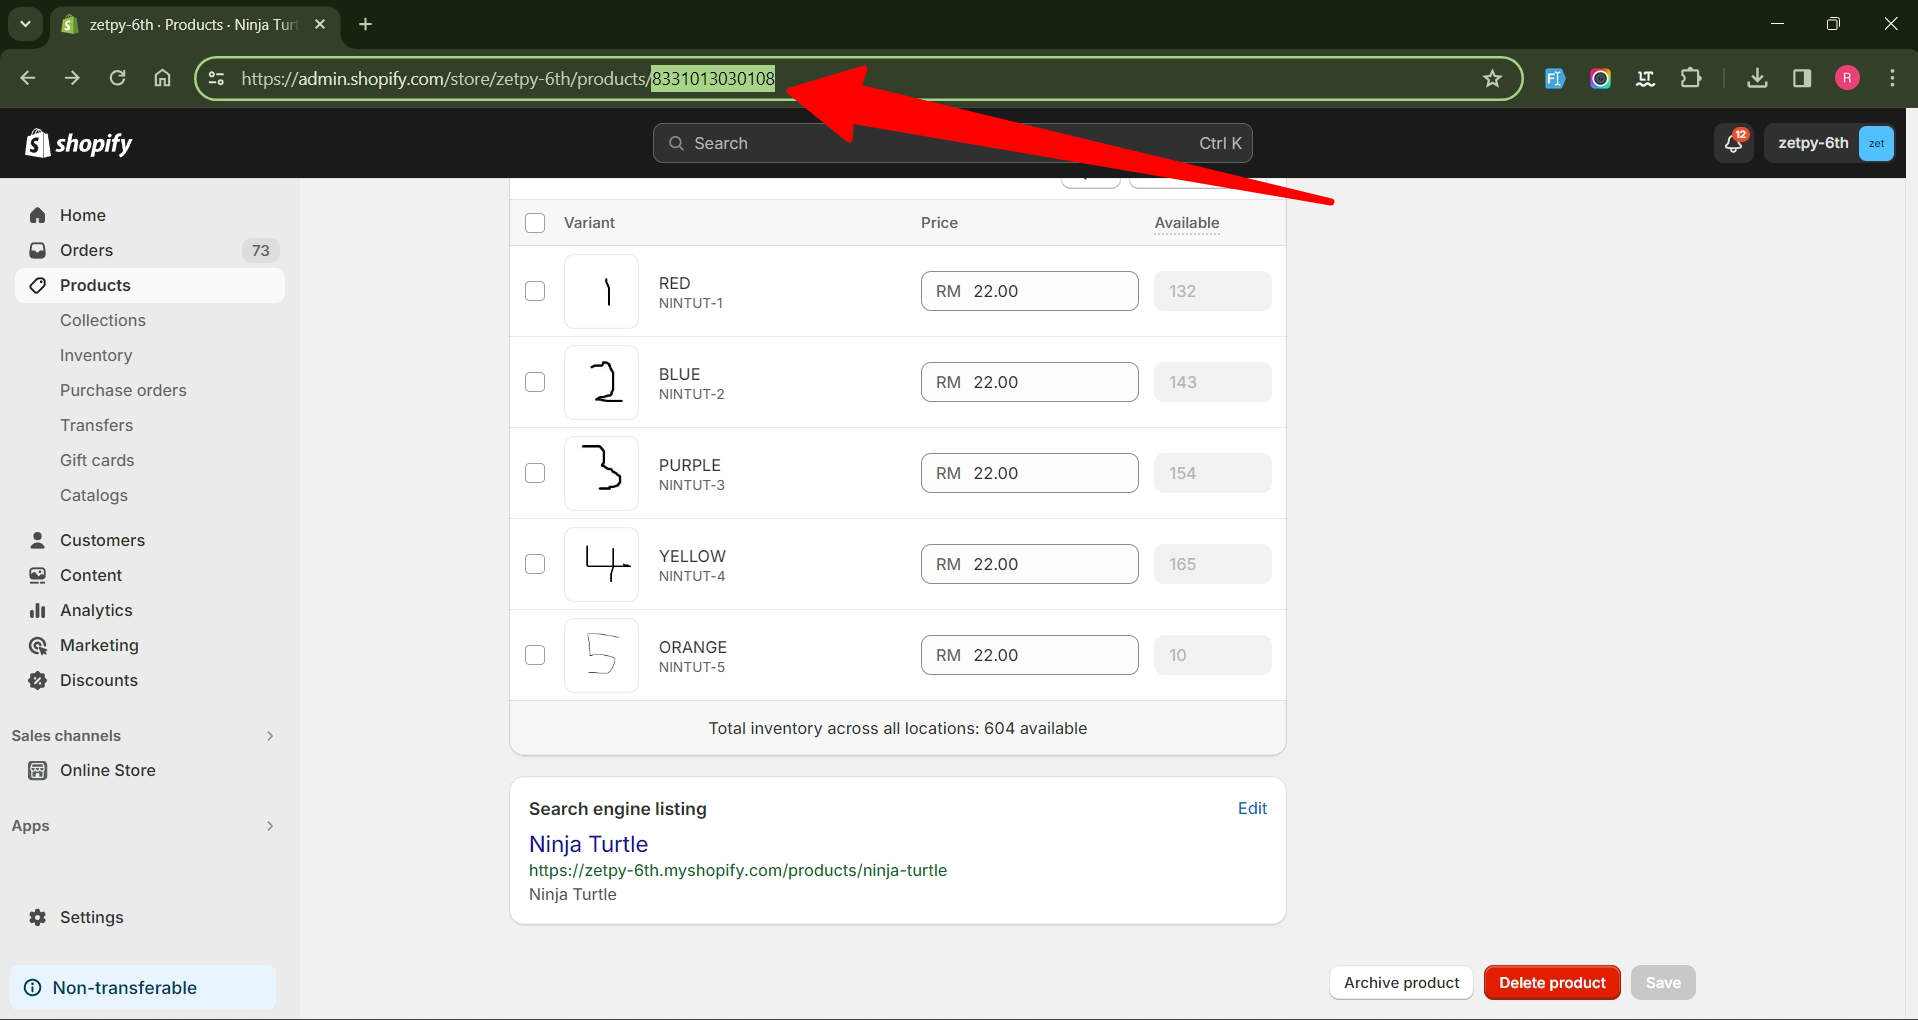
Task: Click the PURPLE variant price field
Action: coord(1029,473)
